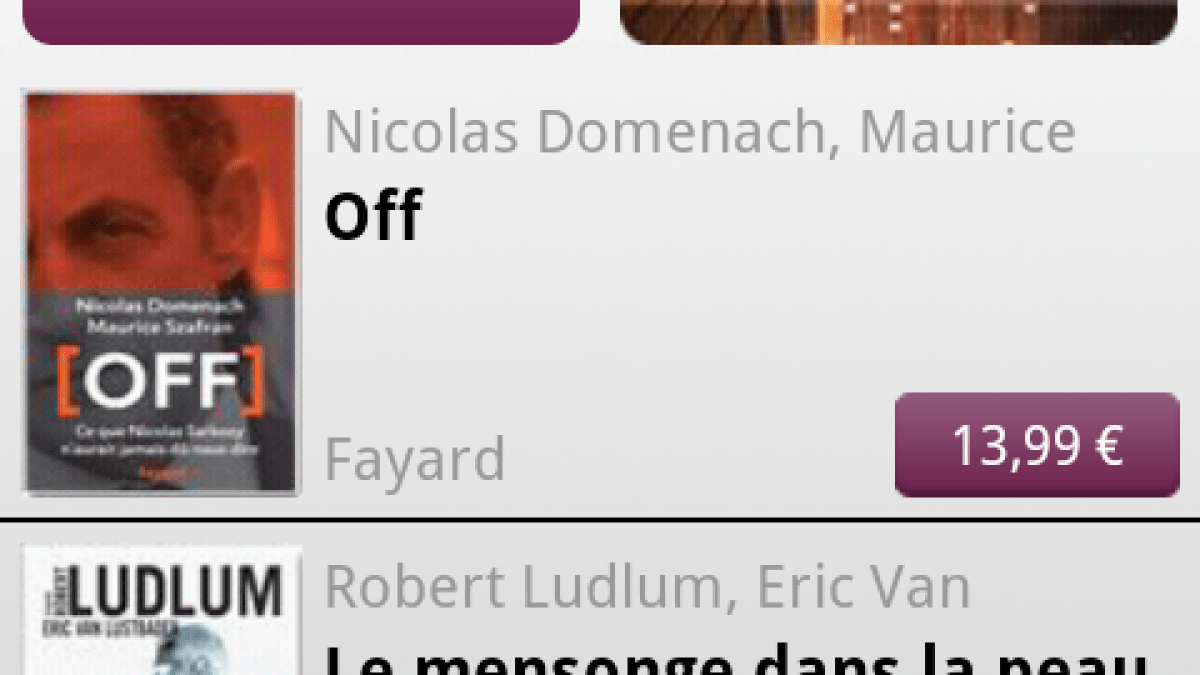Open the brown photo banner at top

(898, 21)
